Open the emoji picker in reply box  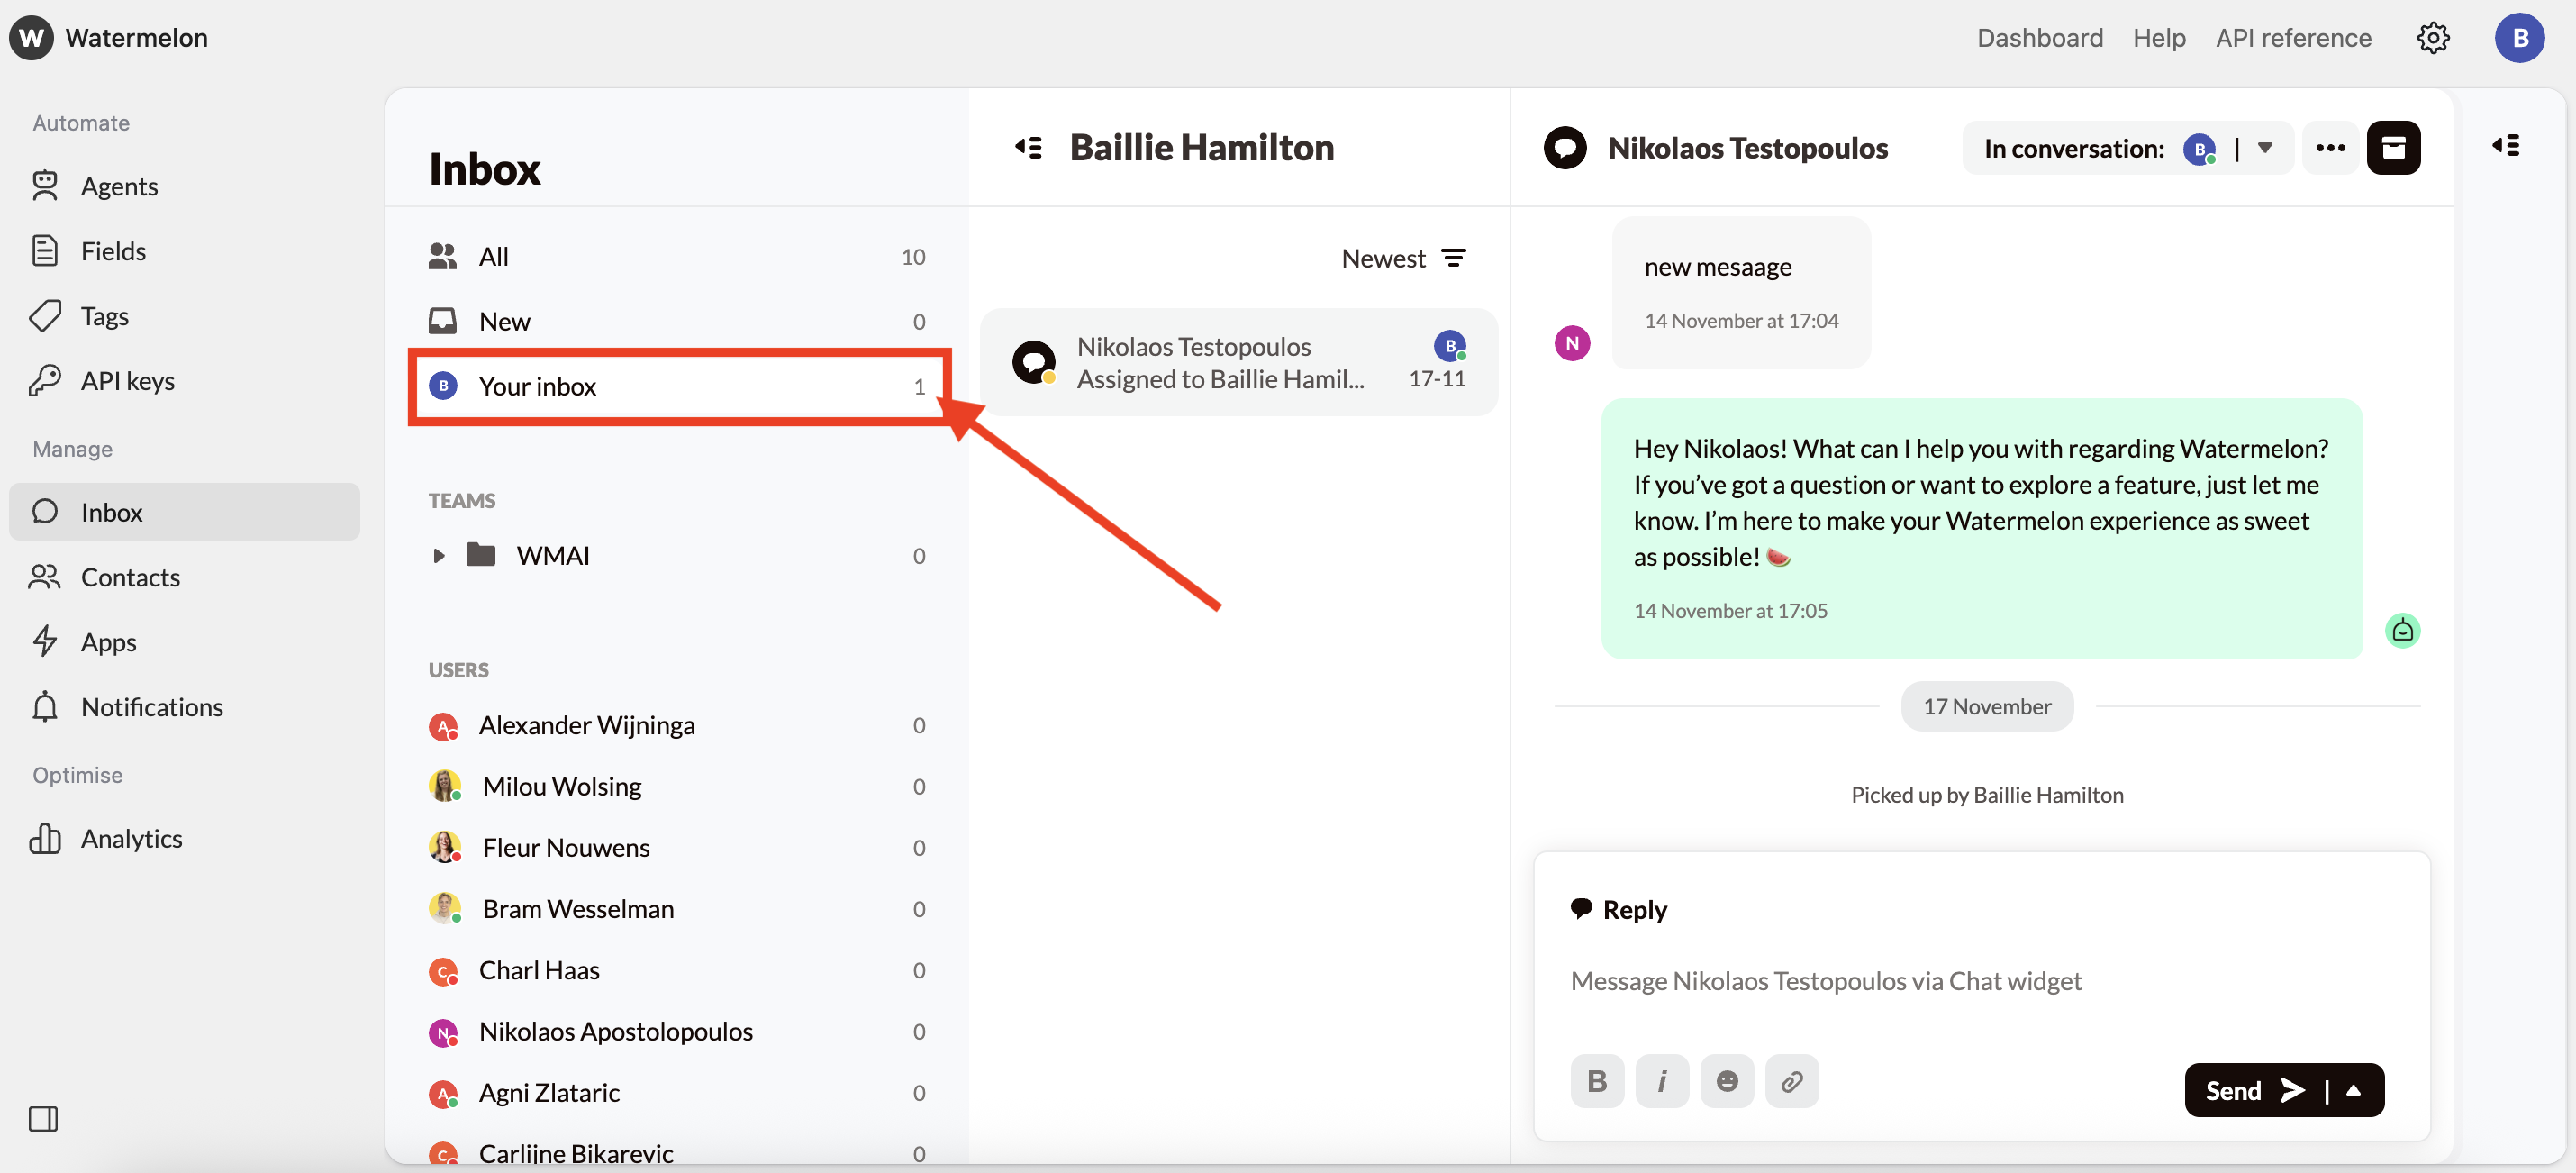(1727, 1081)
